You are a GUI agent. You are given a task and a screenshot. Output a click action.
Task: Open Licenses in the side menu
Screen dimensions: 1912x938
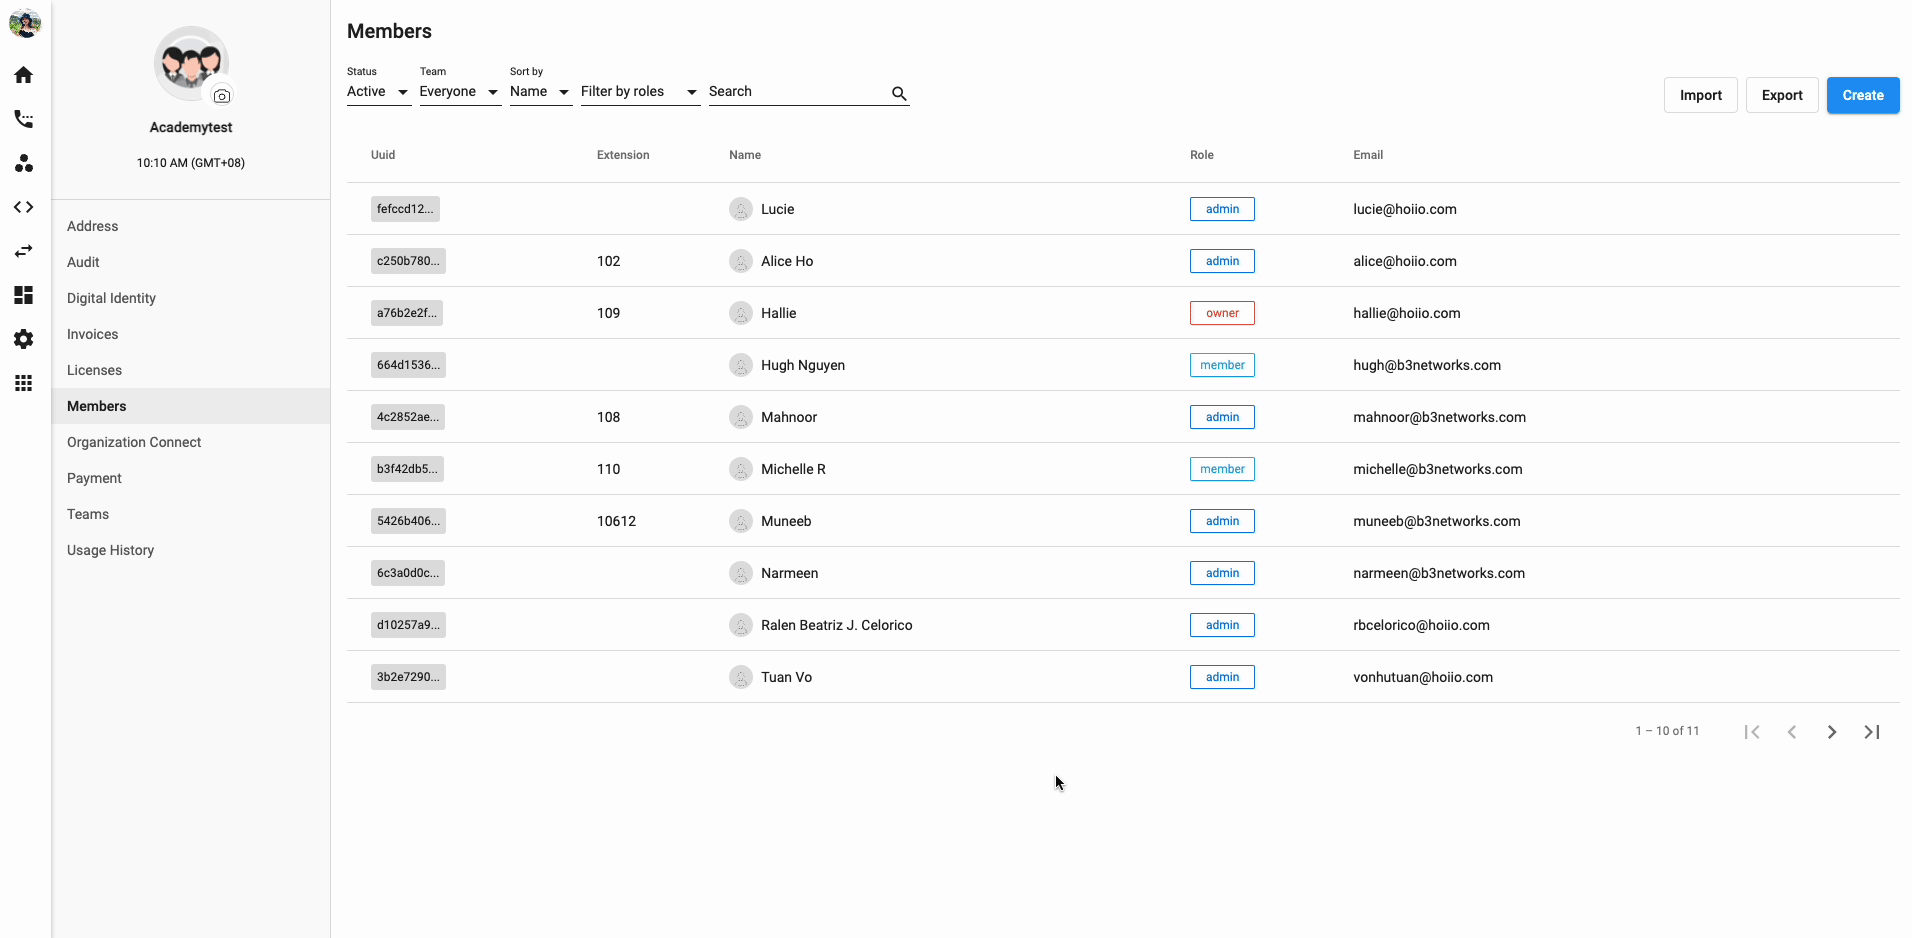[191, 370]
